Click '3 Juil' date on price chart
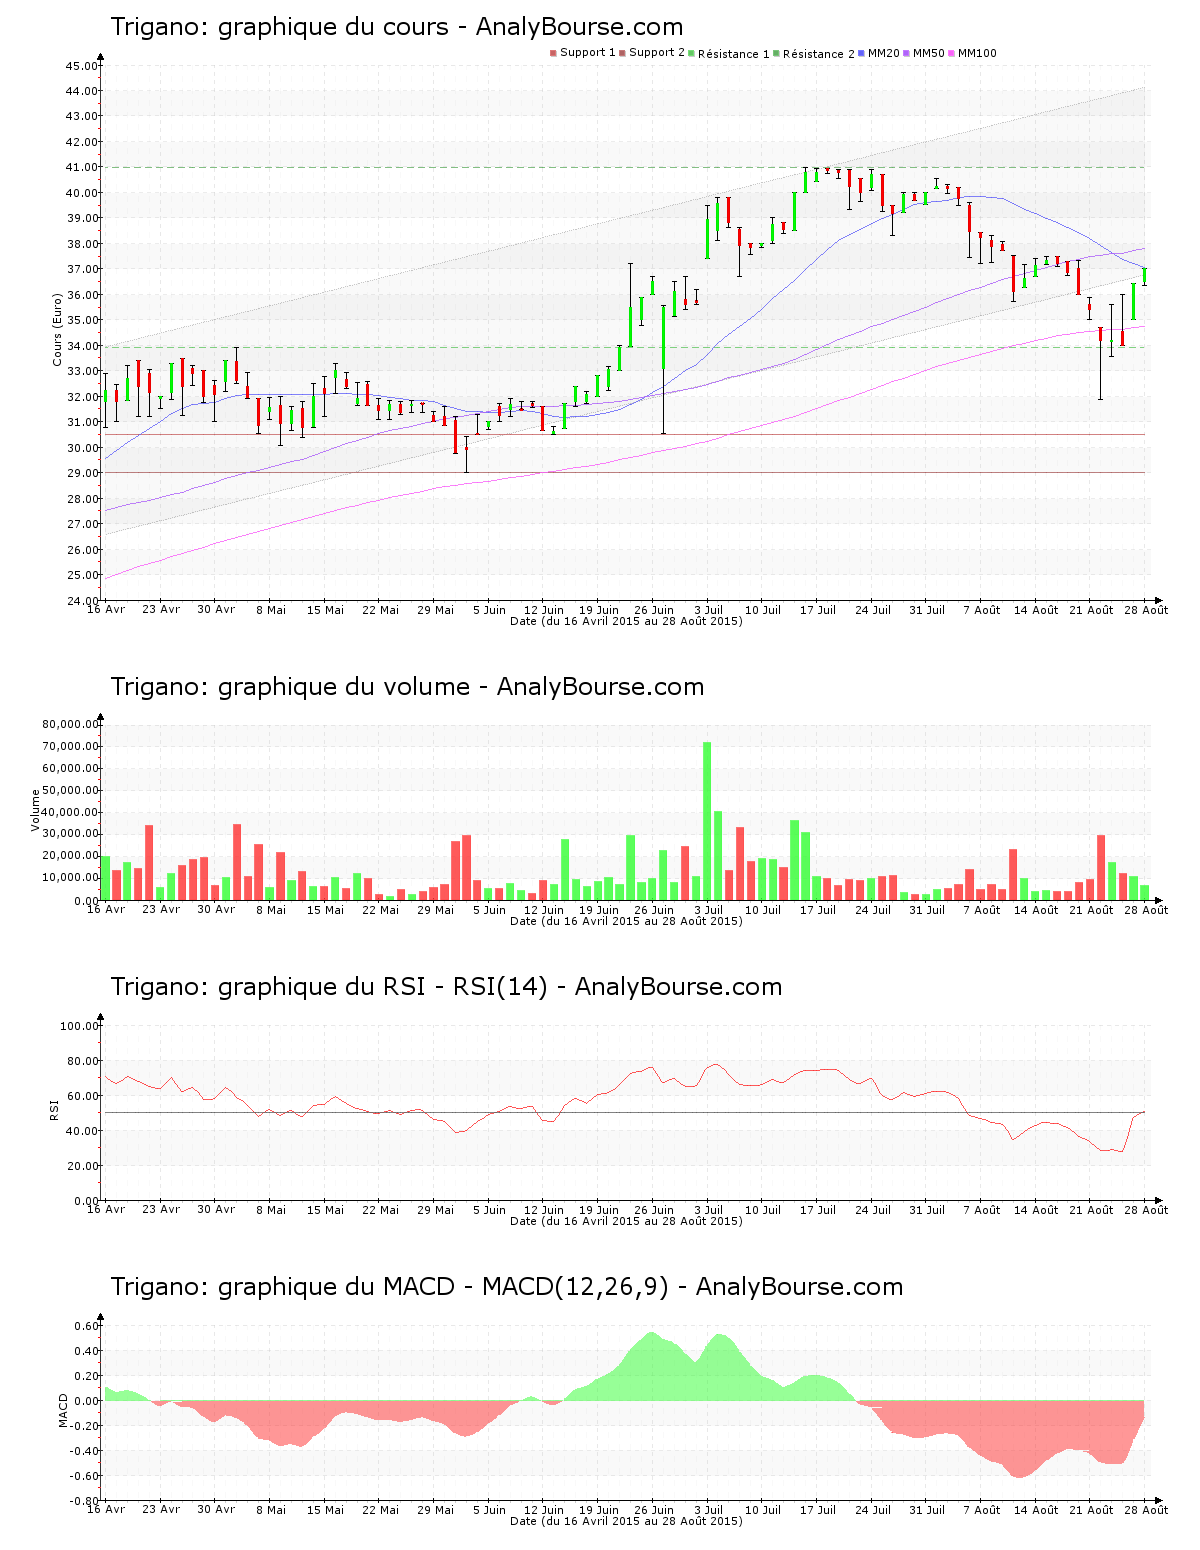 [x=708, y=610]
